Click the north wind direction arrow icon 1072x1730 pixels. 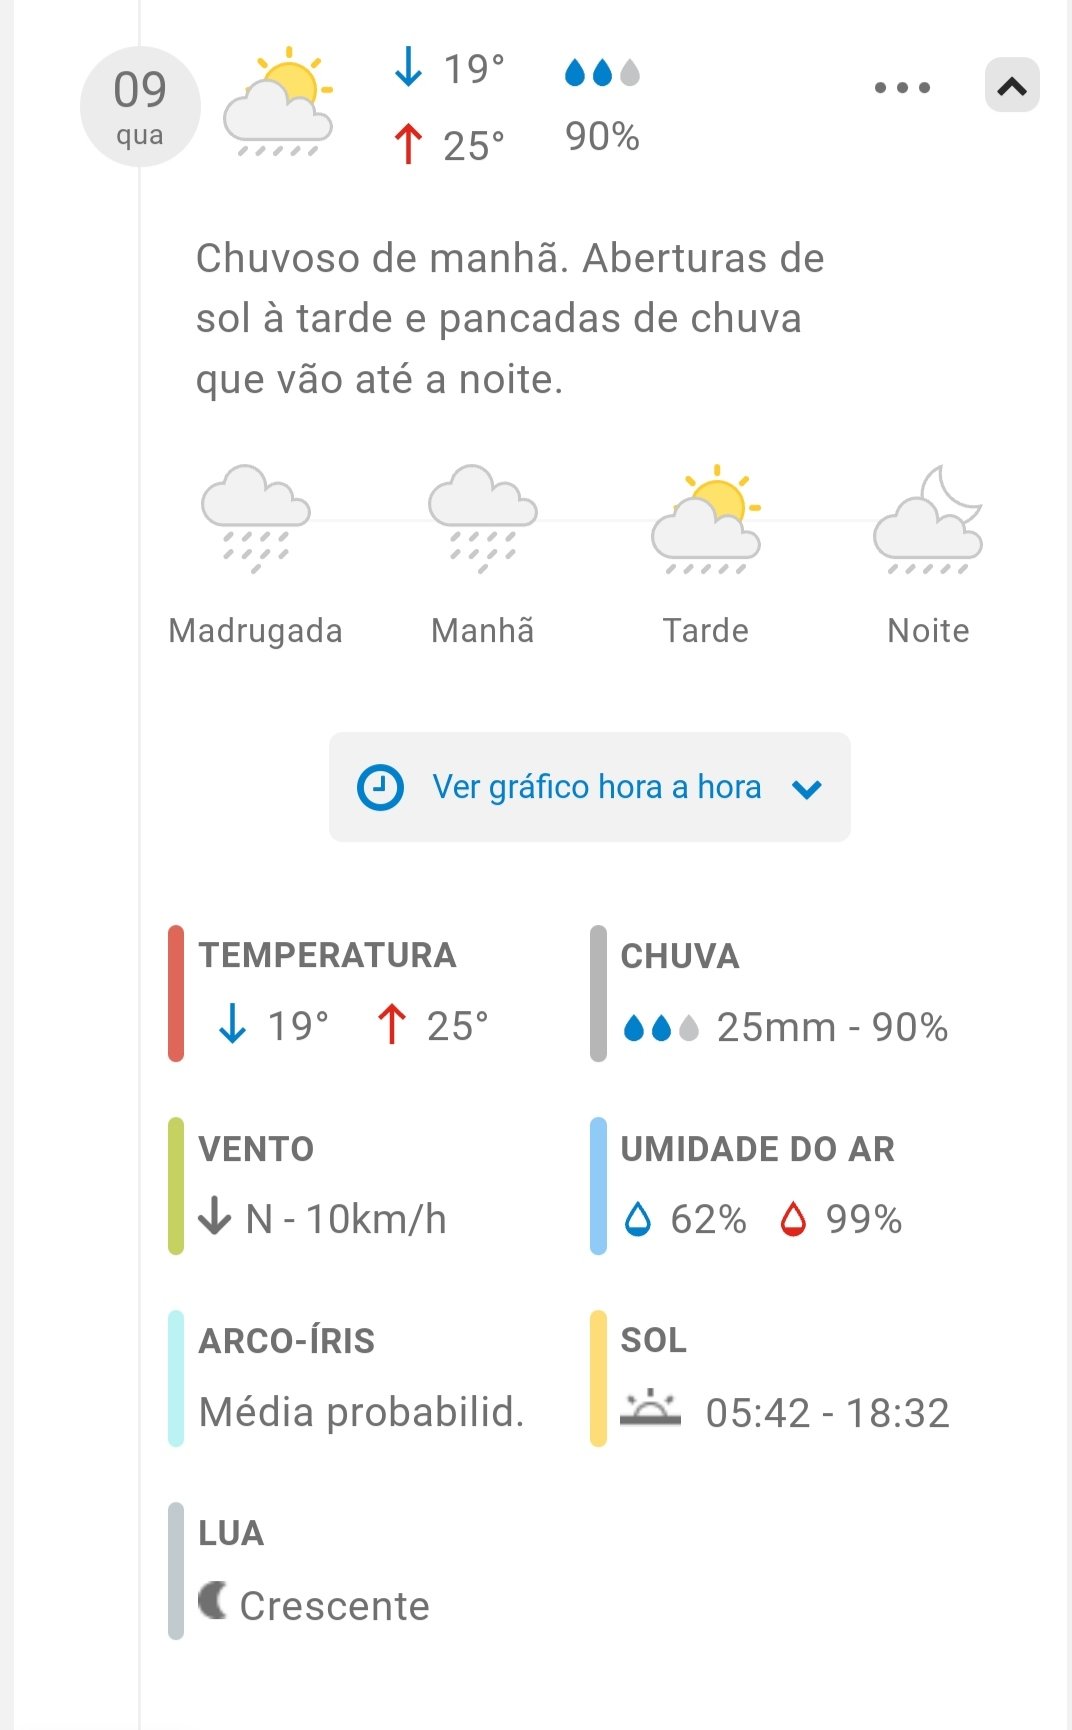(x=215, y=1217)
